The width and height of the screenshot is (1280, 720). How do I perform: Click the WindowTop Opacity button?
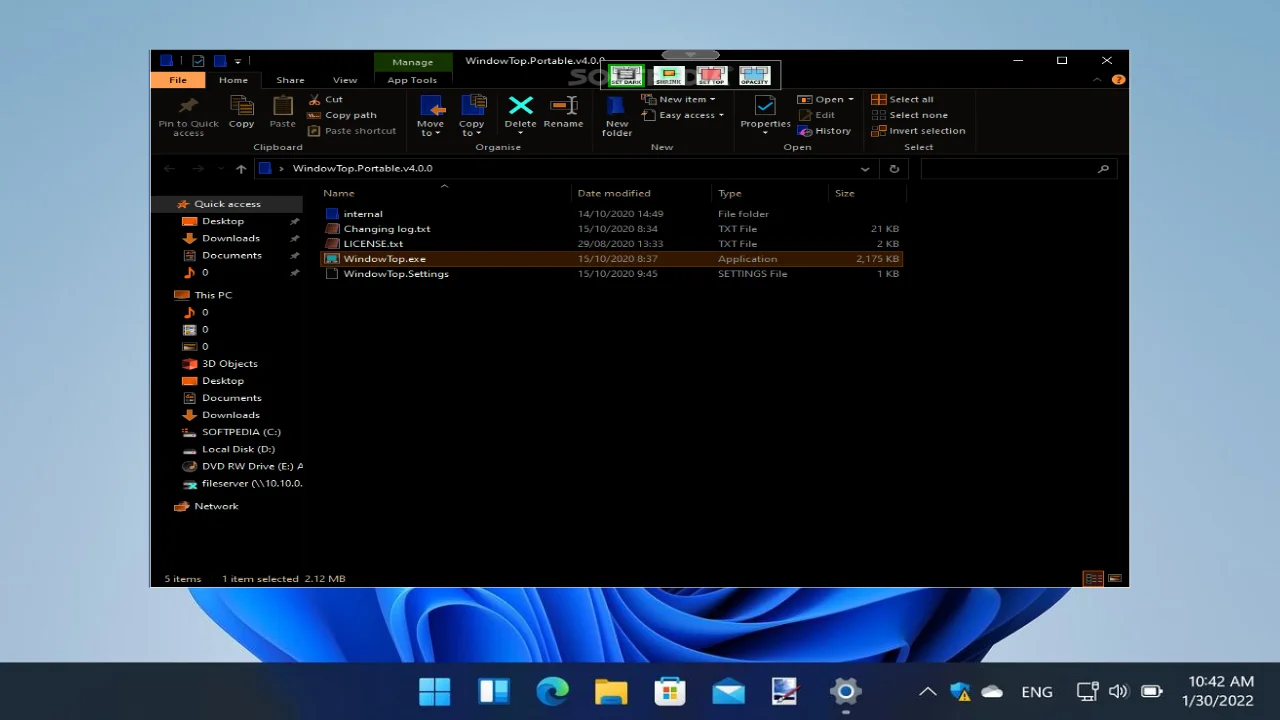point(755,75)
